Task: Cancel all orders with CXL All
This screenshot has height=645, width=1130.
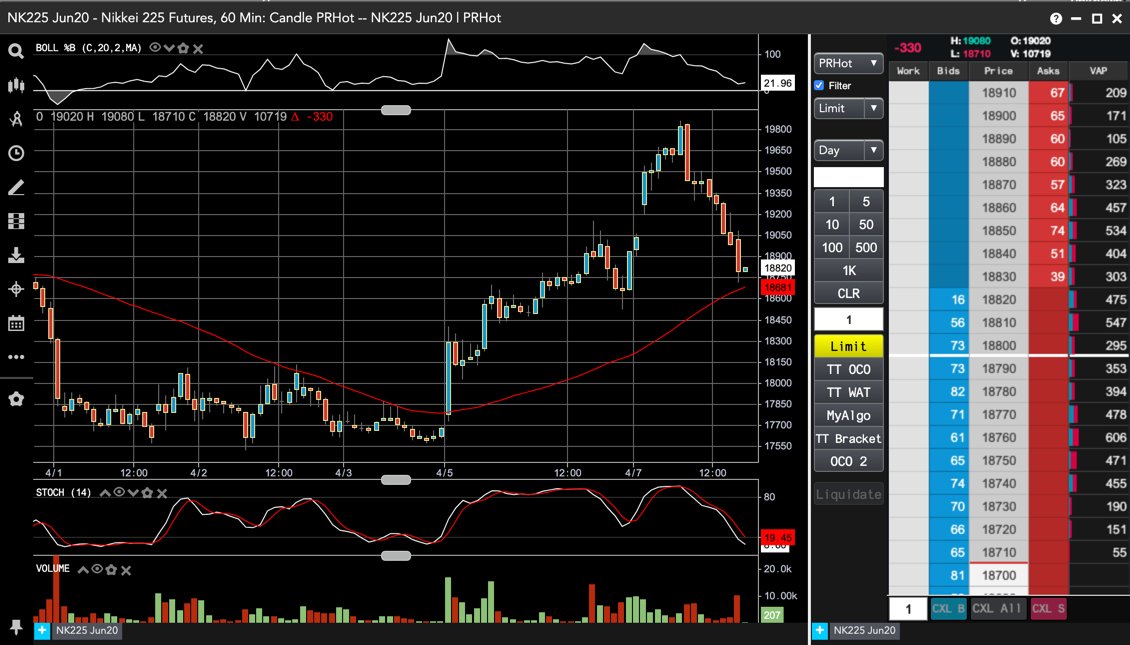Action: [x=997, y=608]
